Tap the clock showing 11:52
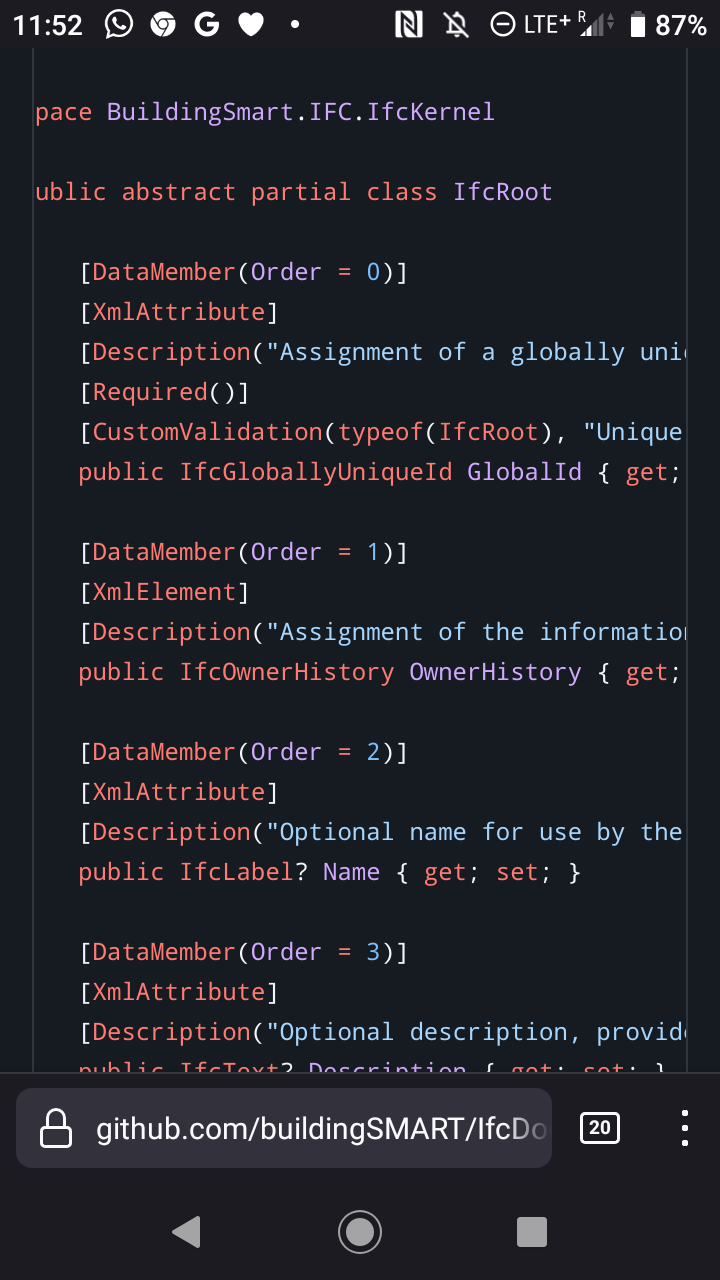Image resolution: width=720 pixels, height=1280 pixels. coord(47,23)
